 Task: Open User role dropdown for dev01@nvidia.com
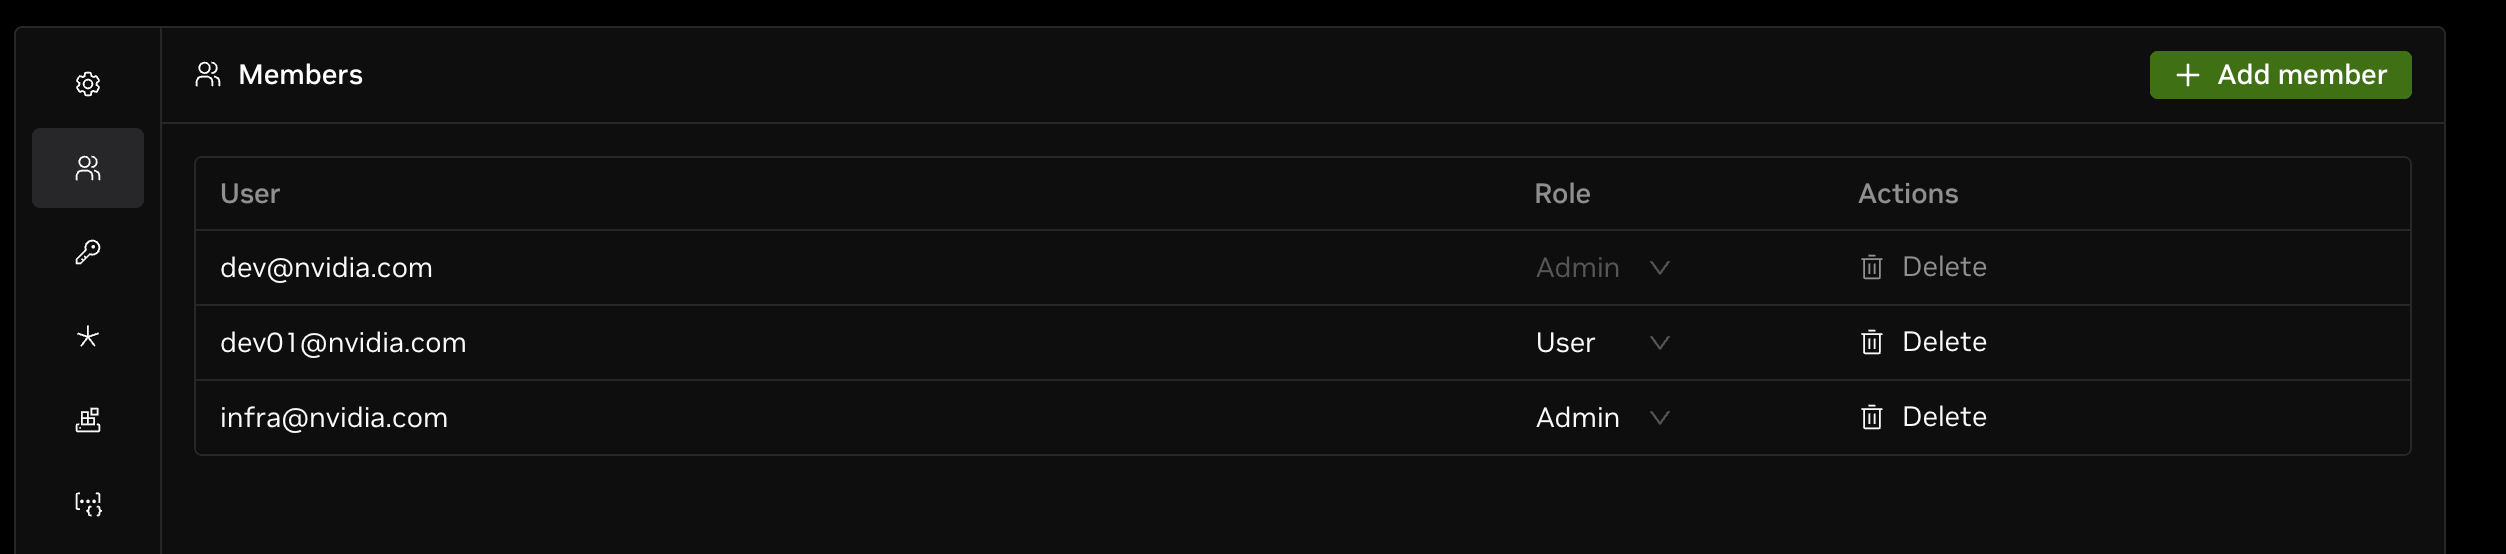click(1603, 343)
